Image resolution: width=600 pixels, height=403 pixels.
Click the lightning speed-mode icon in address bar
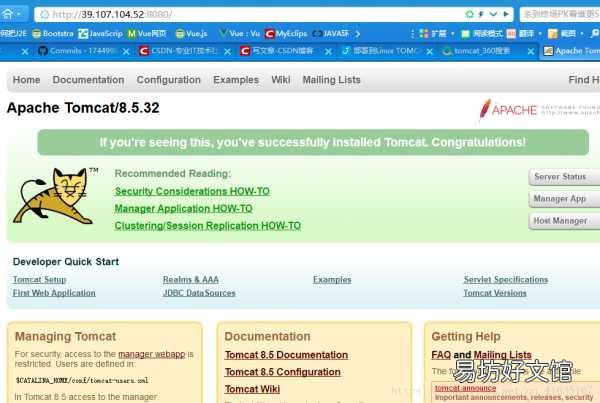tap(481, 15)
